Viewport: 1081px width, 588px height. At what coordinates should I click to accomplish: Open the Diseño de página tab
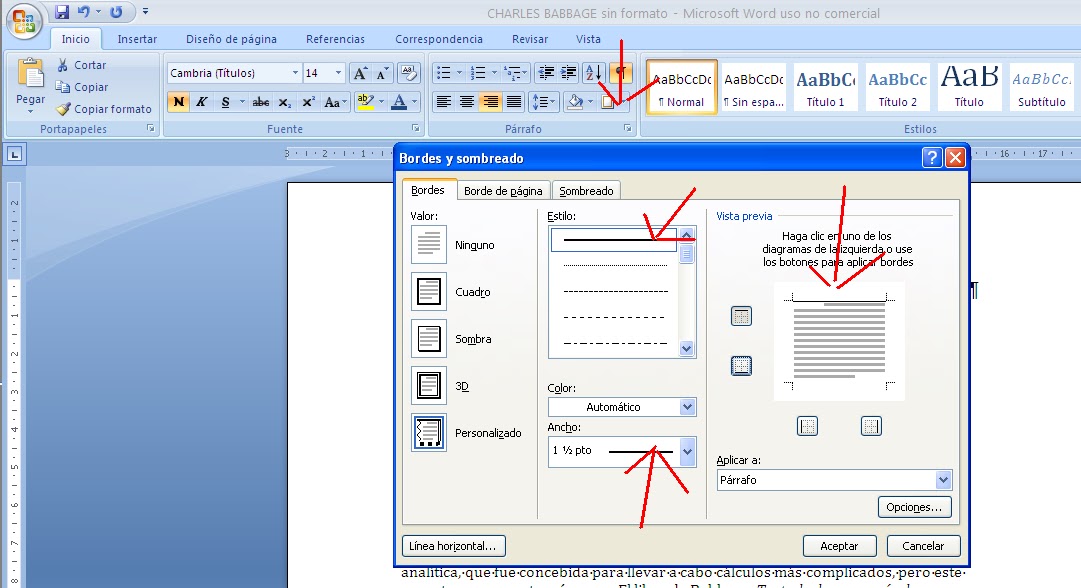point(231,39)
